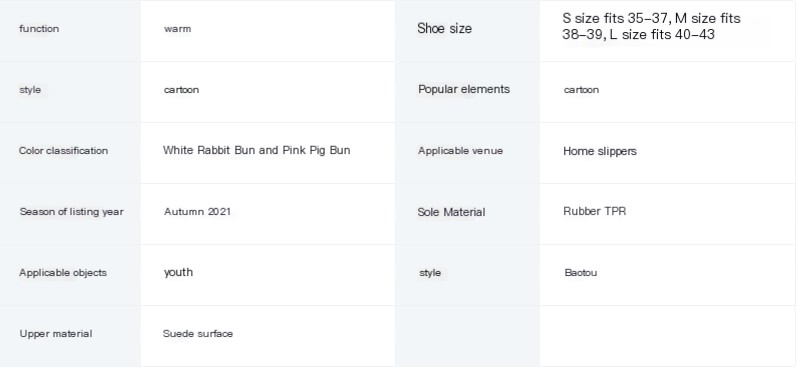Click the 'Applicable objects' label

click(63, 273)
